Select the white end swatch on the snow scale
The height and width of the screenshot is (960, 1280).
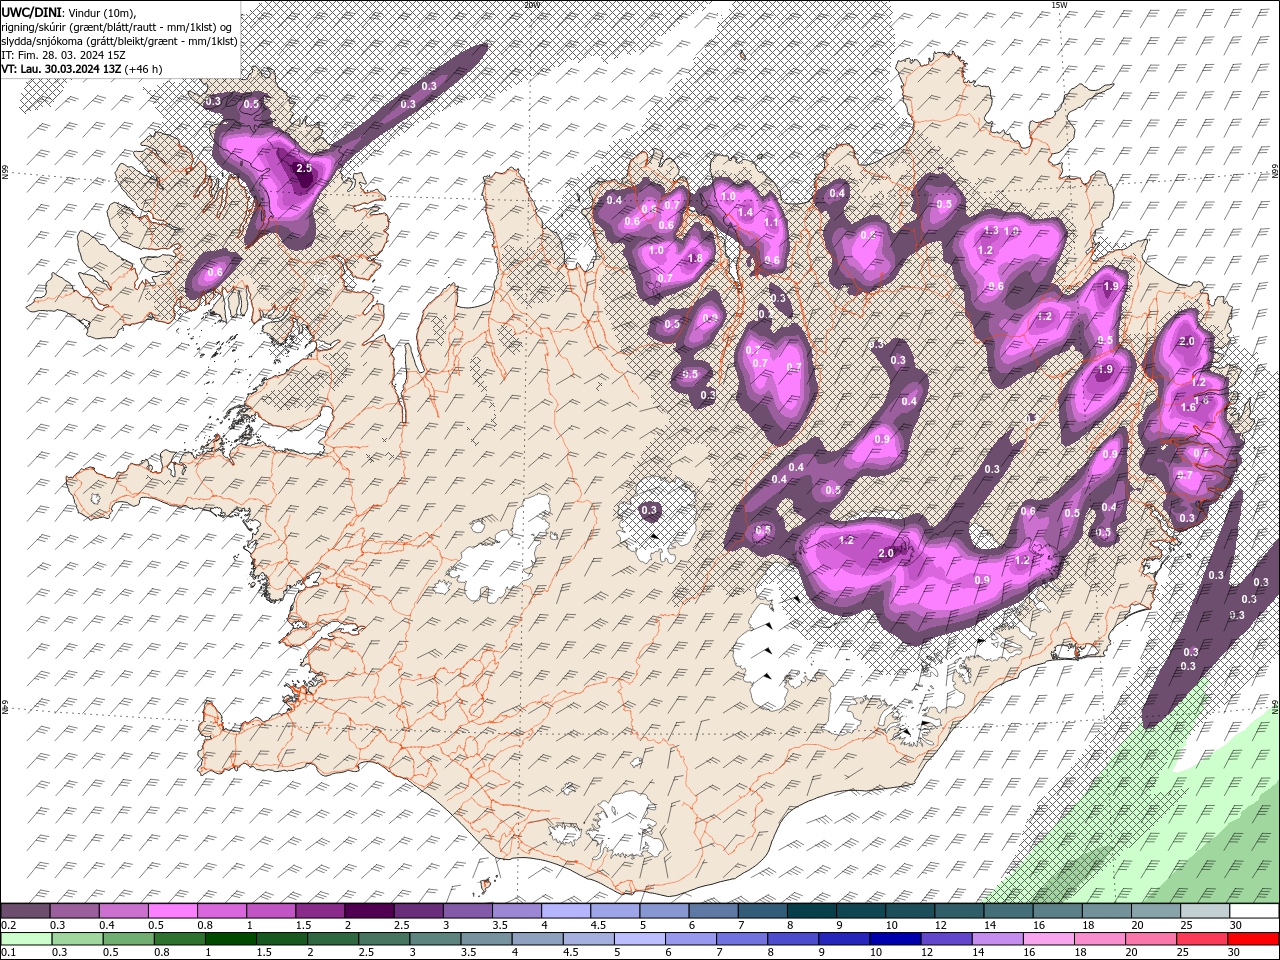[1254, 911]
